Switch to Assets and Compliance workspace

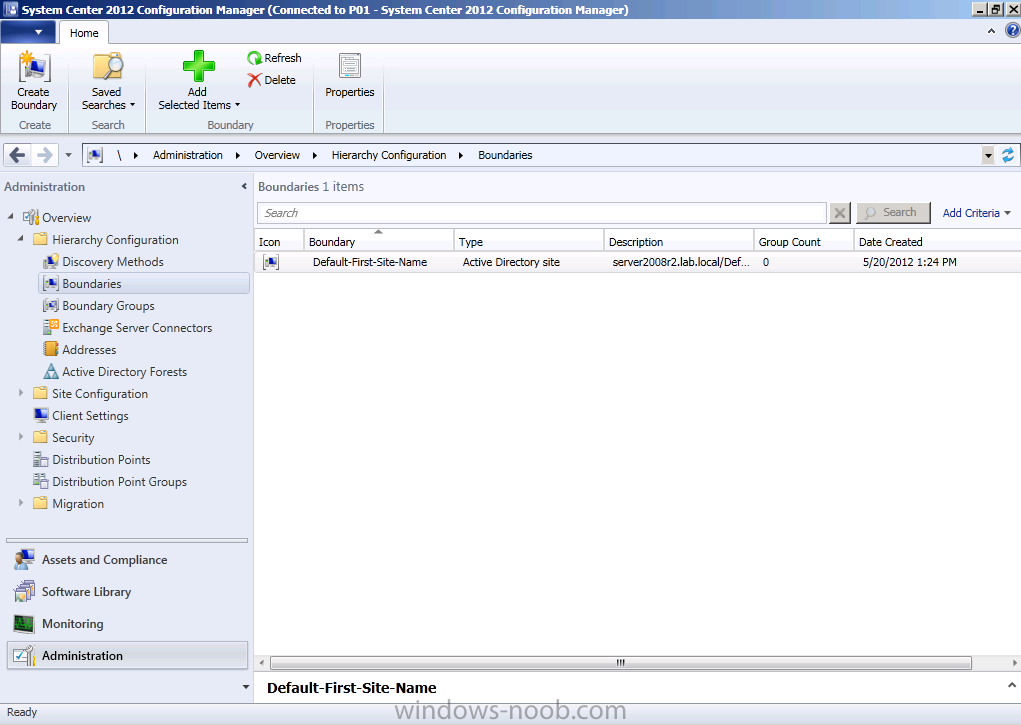[127, 560]
